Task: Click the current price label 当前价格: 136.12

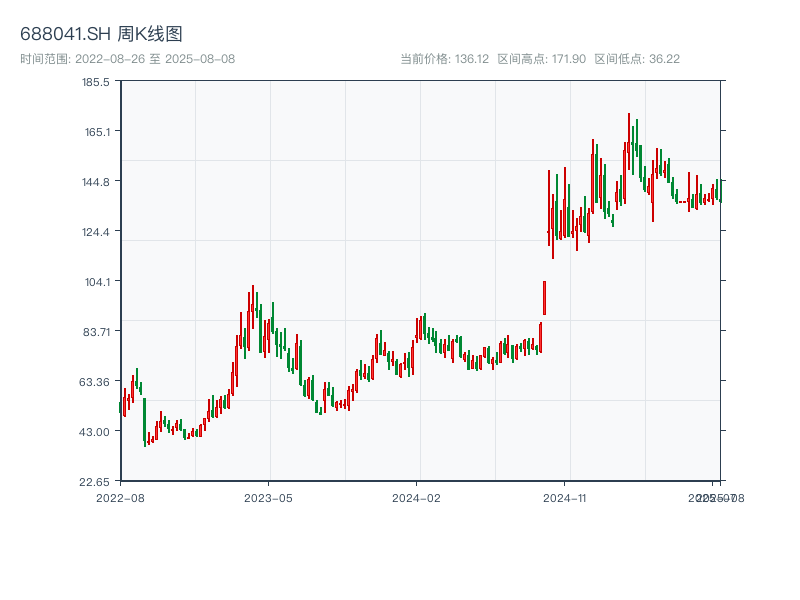Action: coord(444,59)
